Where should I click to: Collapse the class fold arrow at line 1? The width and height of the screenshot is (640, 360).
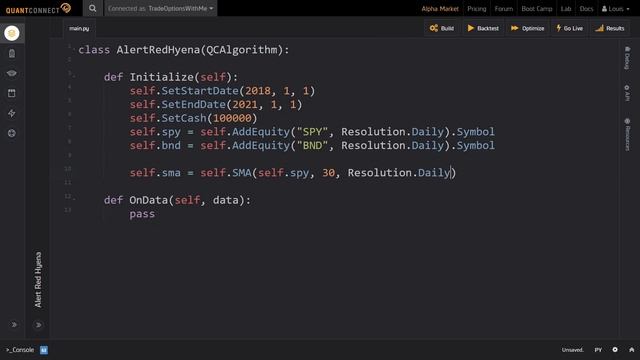coord(74,49)
